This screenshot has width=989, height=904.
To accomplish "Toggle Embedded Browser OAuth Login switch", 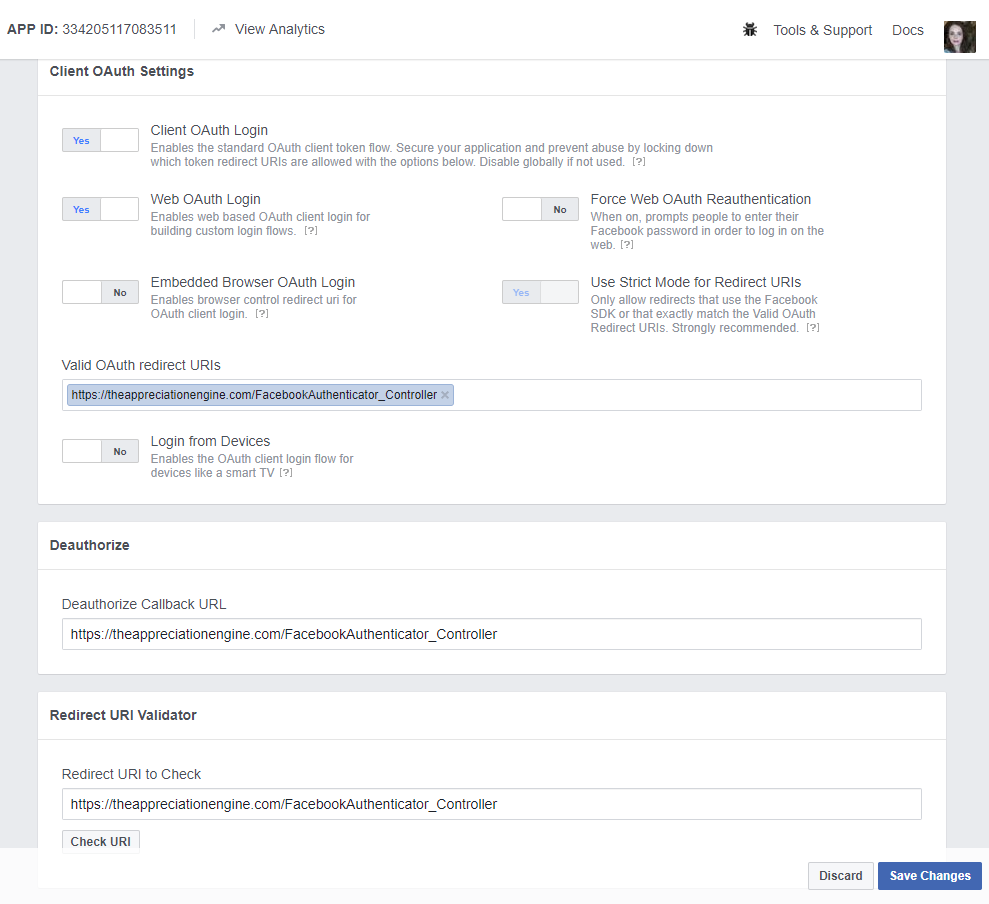I will (x=100, y=292).
